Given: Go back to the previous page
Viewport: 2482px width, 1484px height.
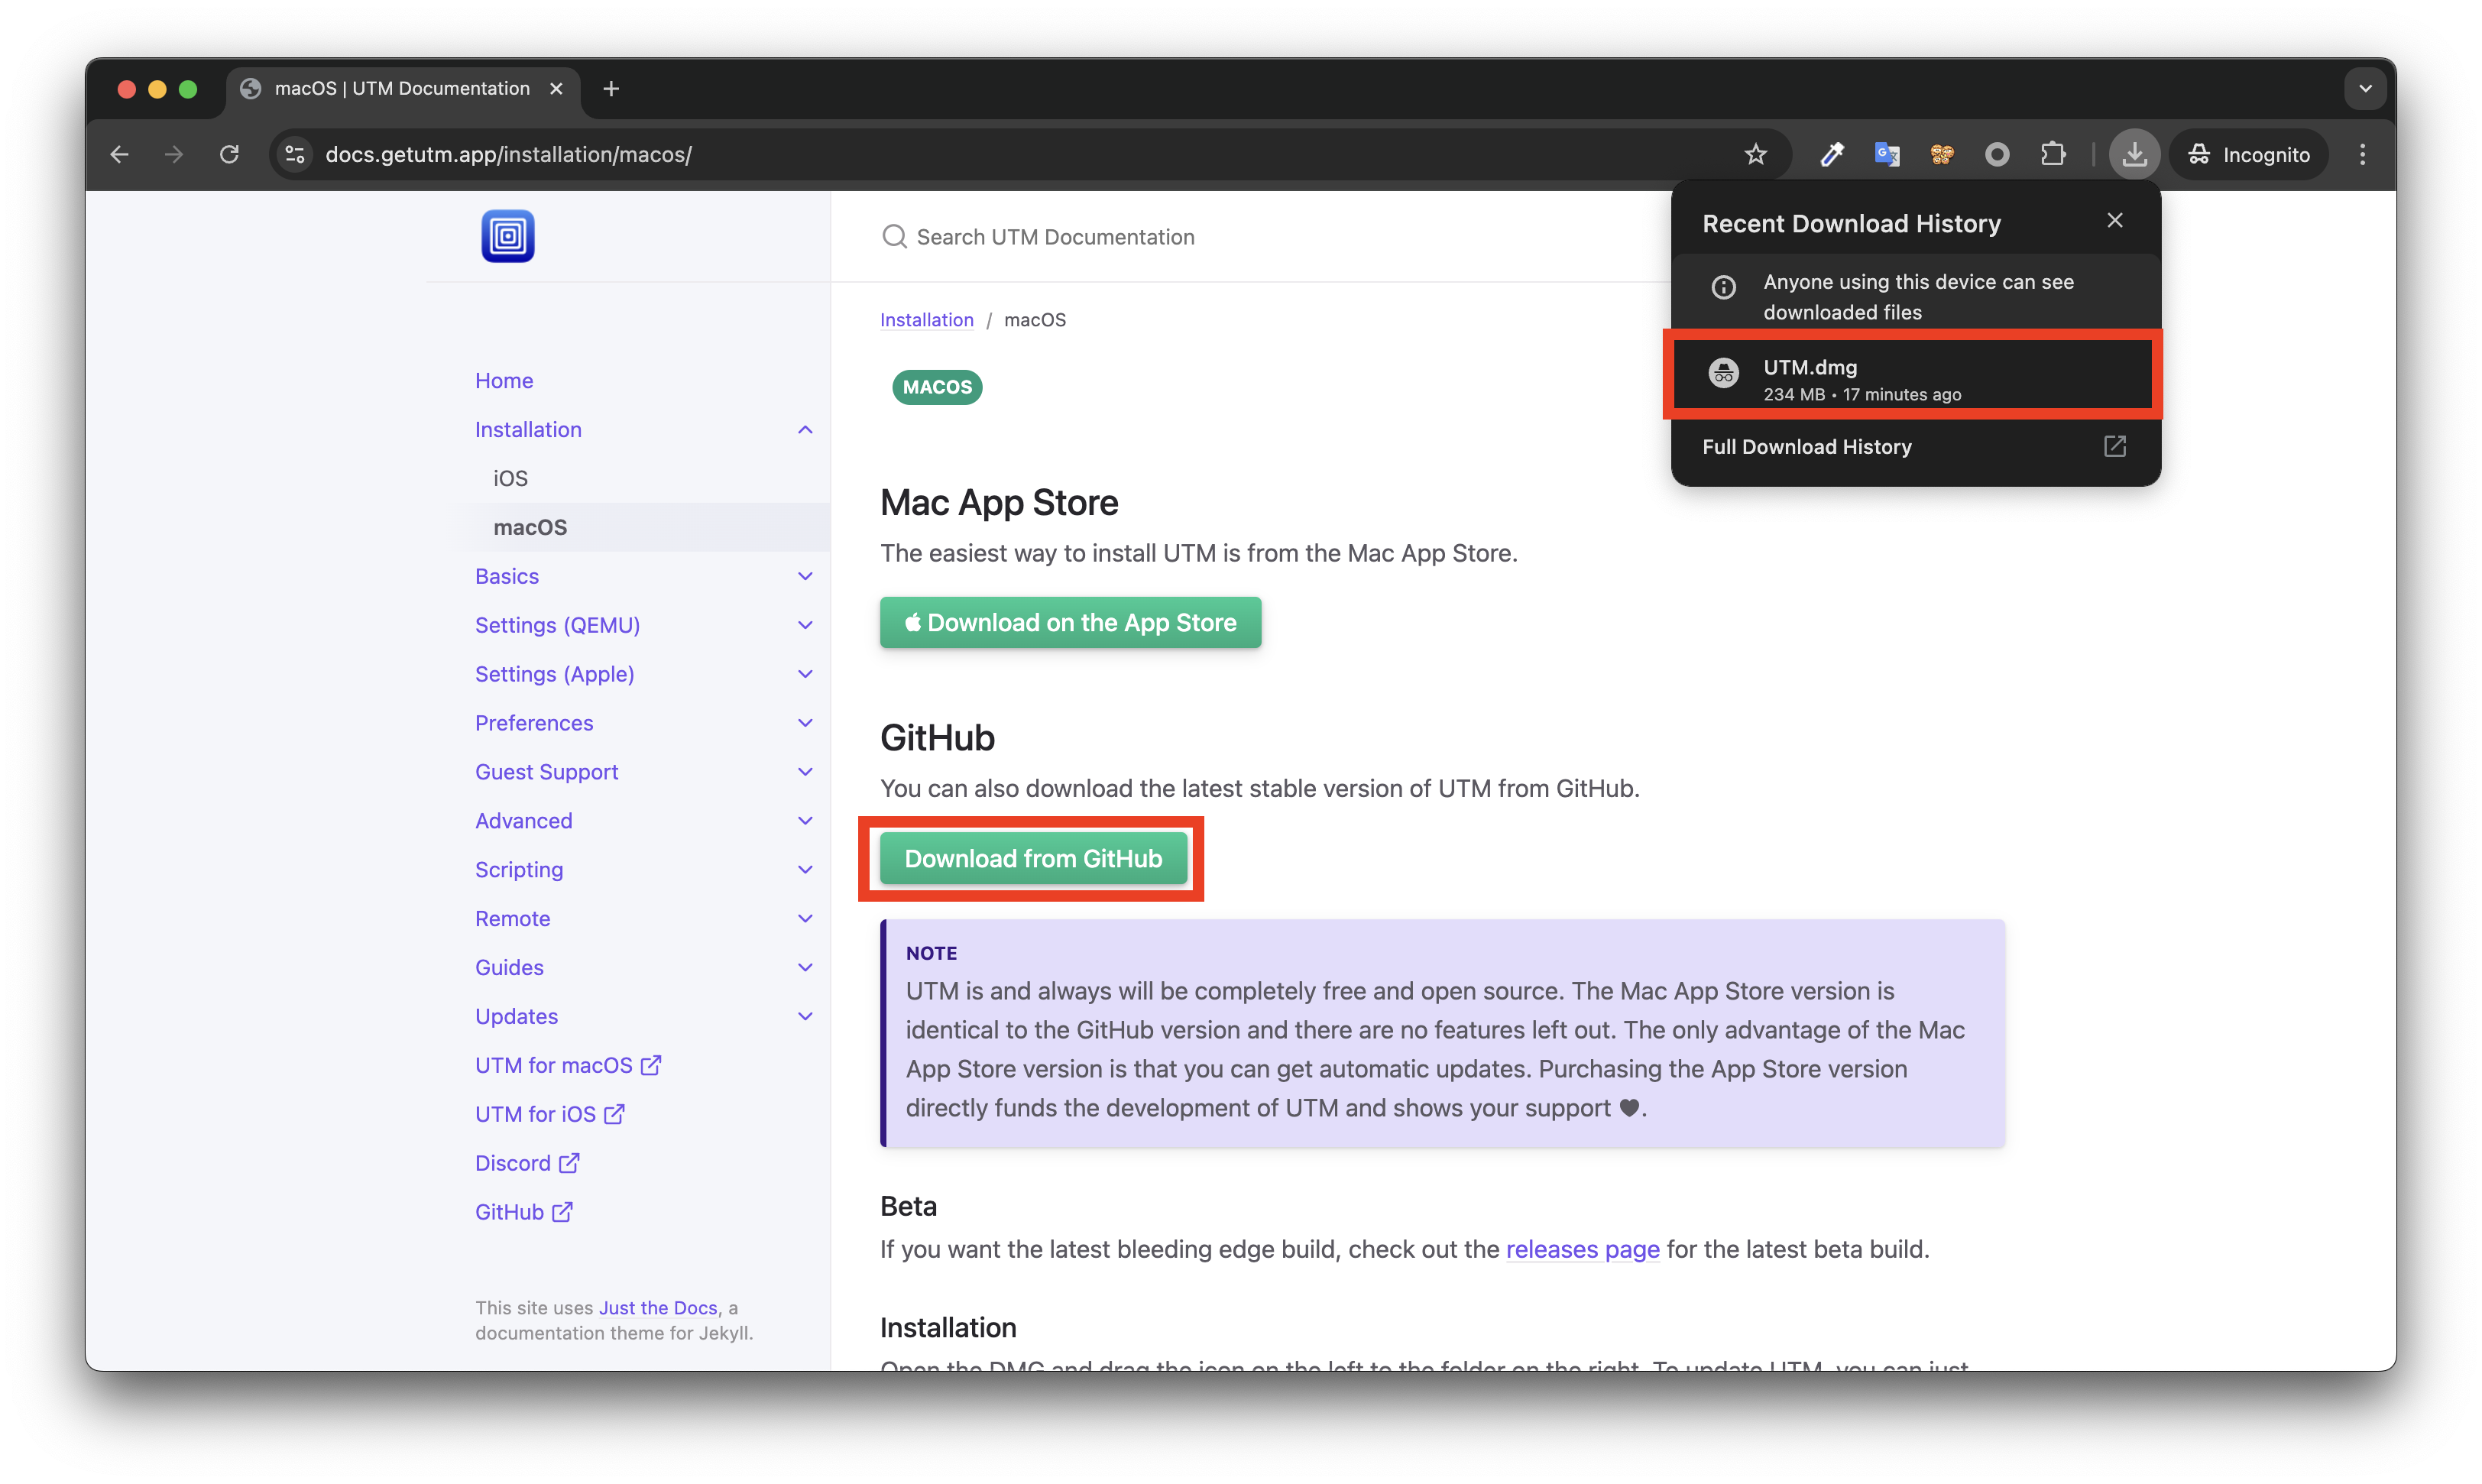Looking at the screenshot, I should pyautogui.click(x=120, y=154).
